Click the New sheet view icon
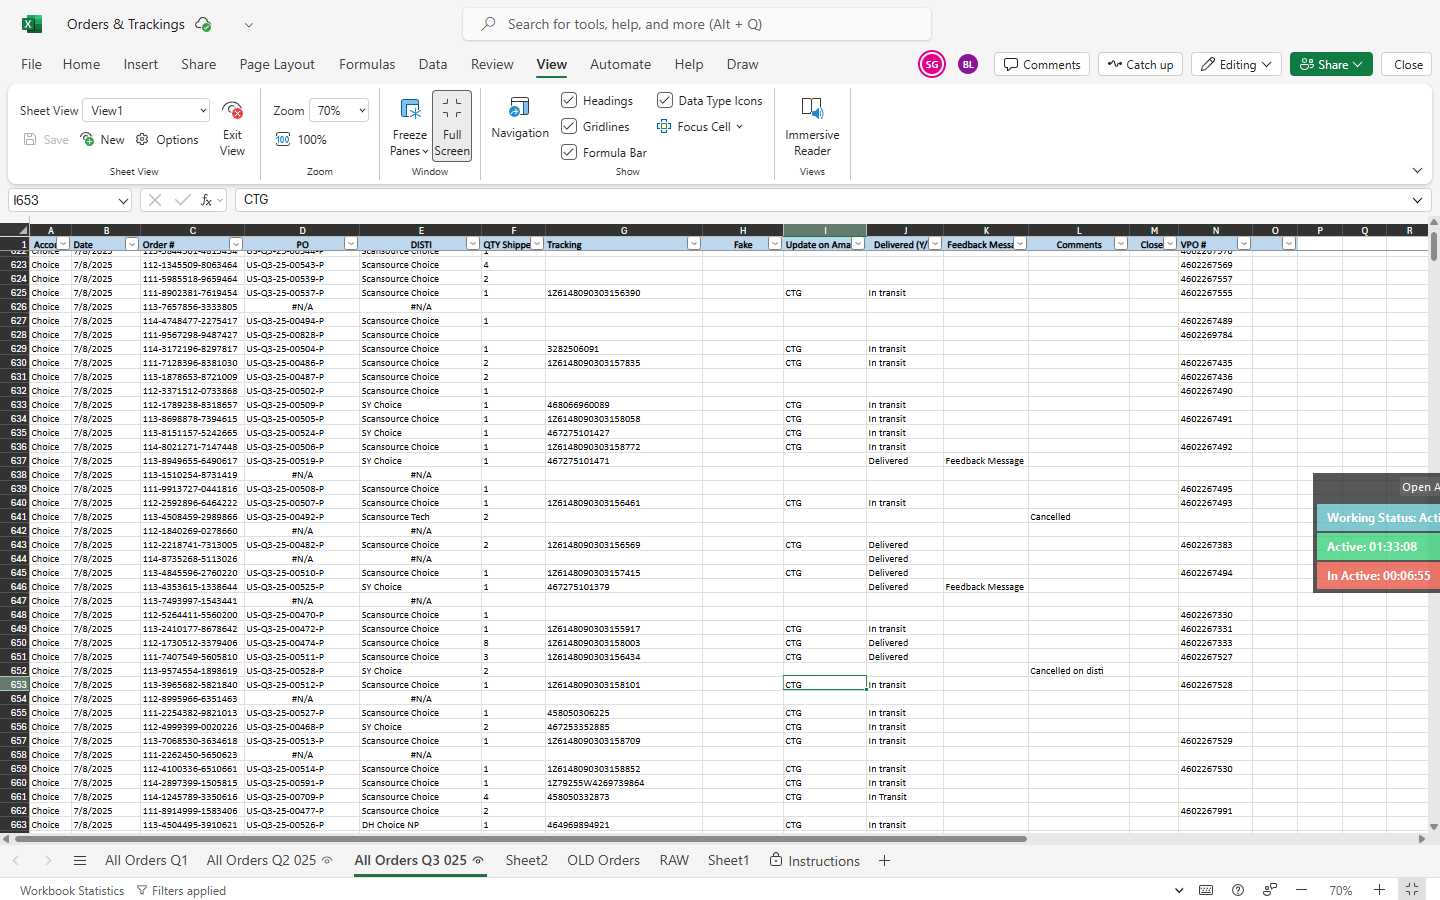The width and height of the screenshot is (1440, 900). 88,139
